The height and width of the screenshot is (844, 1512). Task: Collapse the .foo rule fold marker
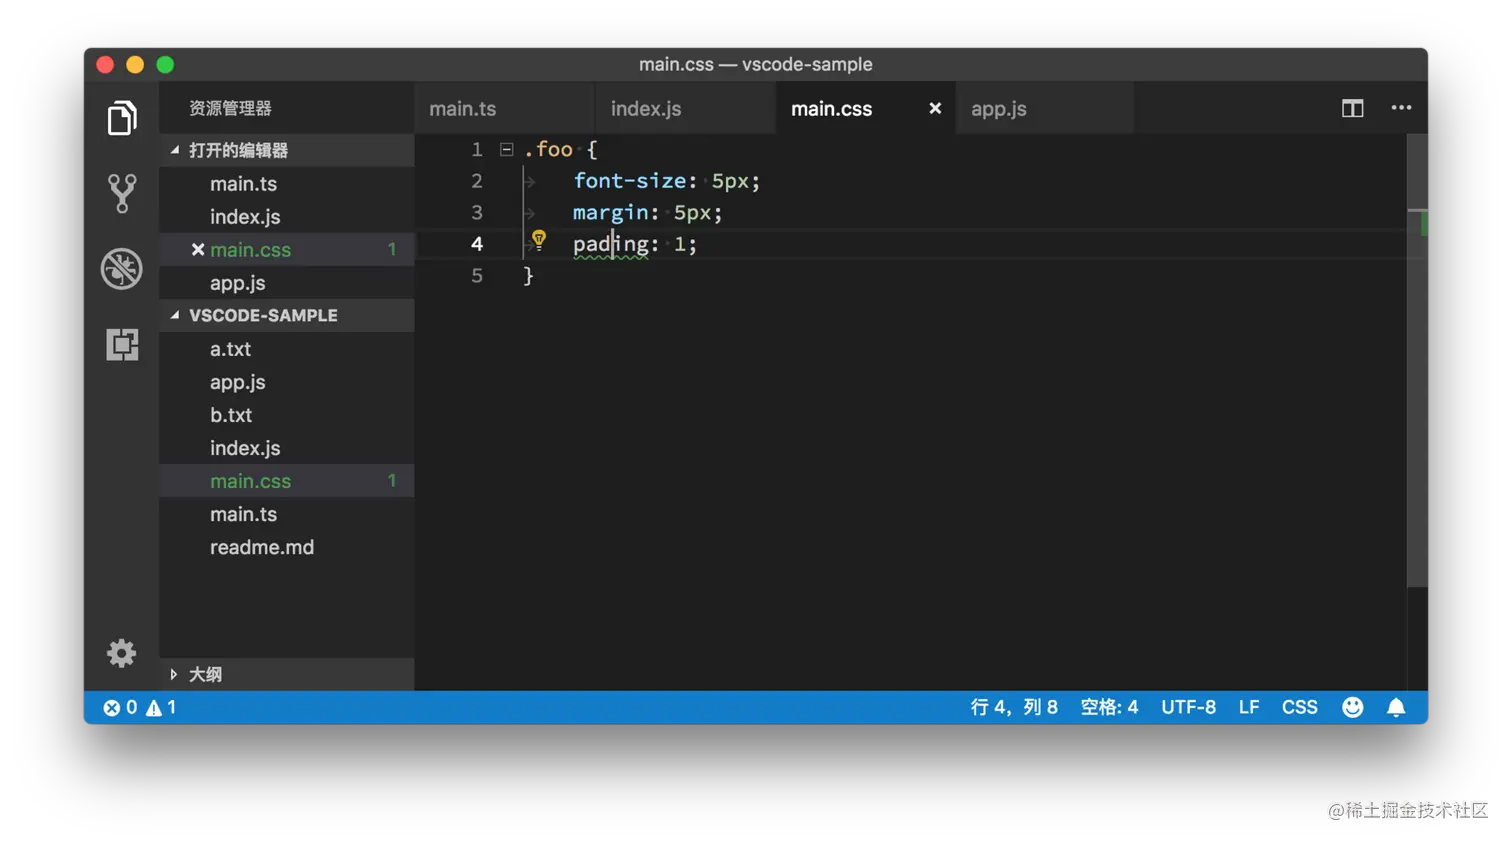click(x=507, y=149)
